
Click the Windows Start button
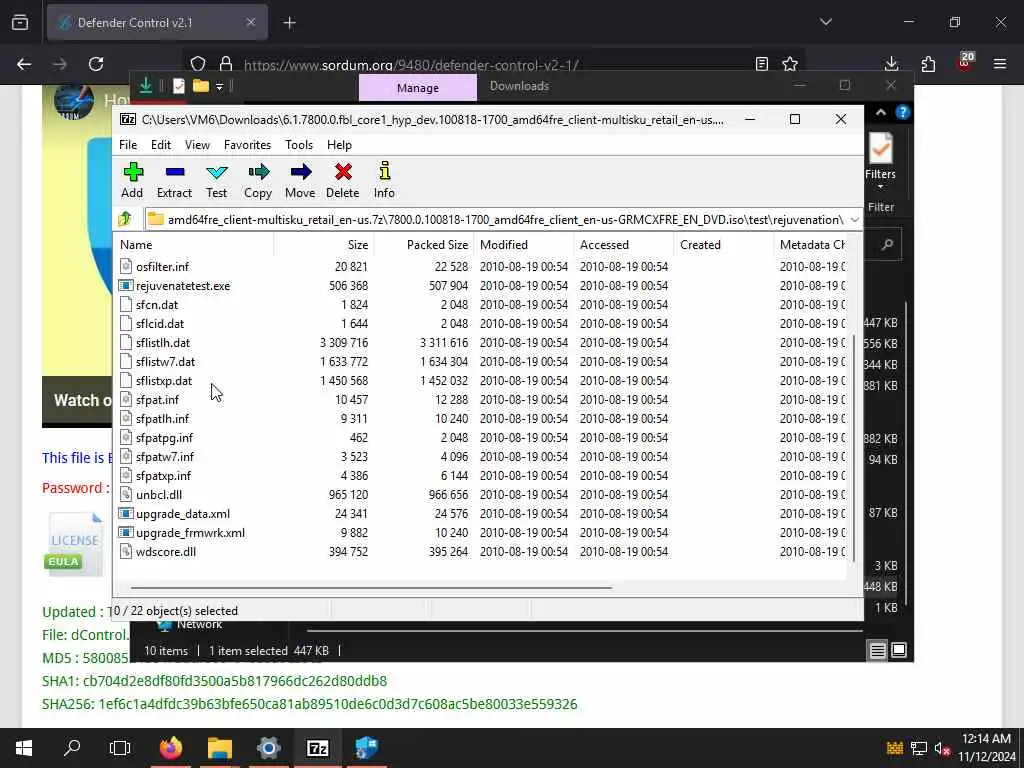(x=24, y=748)
